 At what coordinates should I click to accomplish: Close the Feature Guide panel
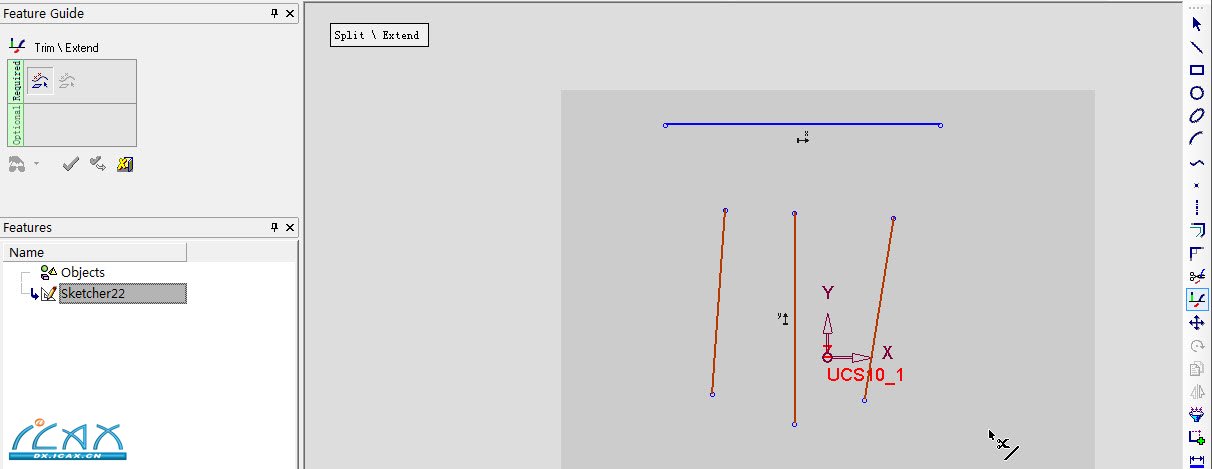tap(290, 13)
